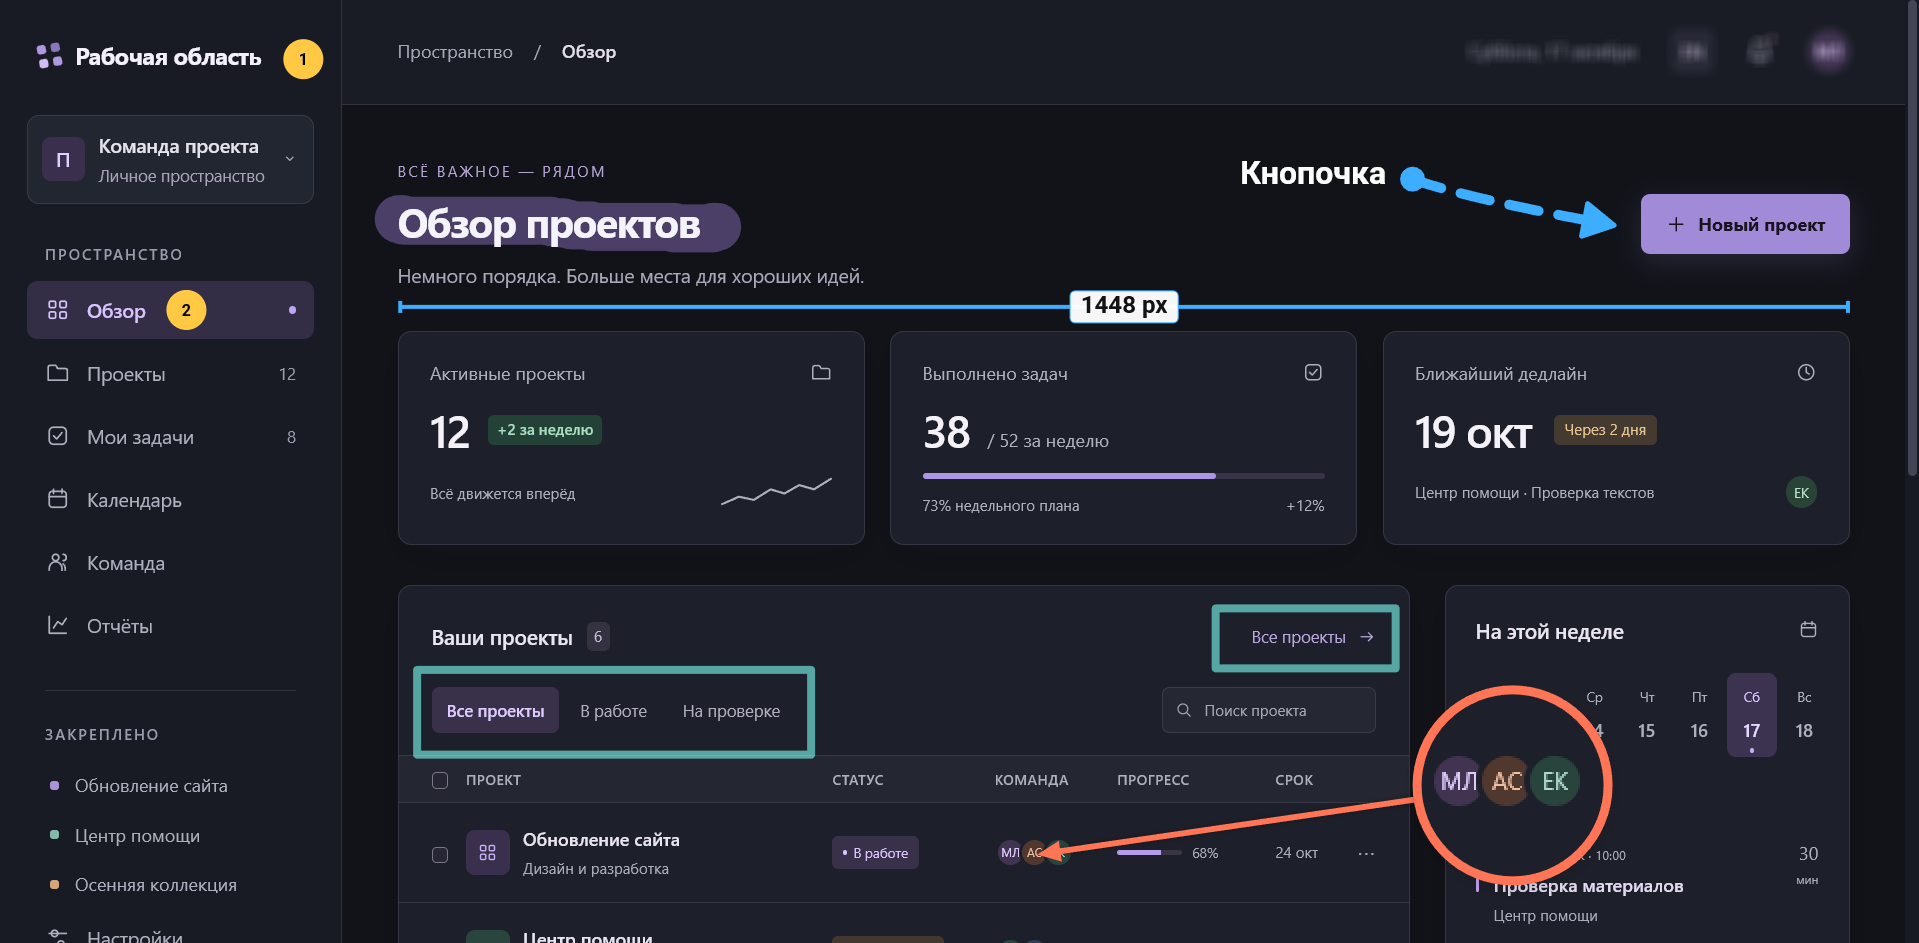
Task: Click the +2 за неделю badge
Action: (x=545, y=430)
